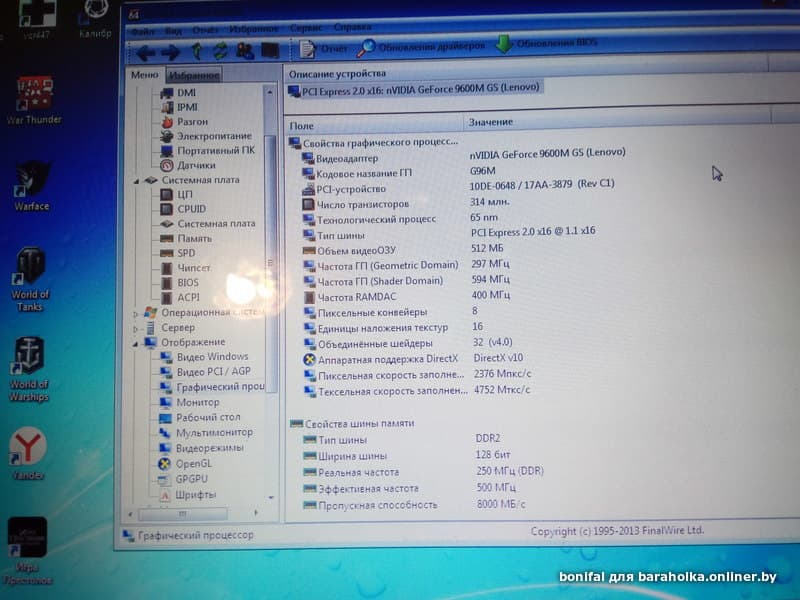Screen dimensions: 800x600
Task: Open the Справка menu
Action: (353, 27)
